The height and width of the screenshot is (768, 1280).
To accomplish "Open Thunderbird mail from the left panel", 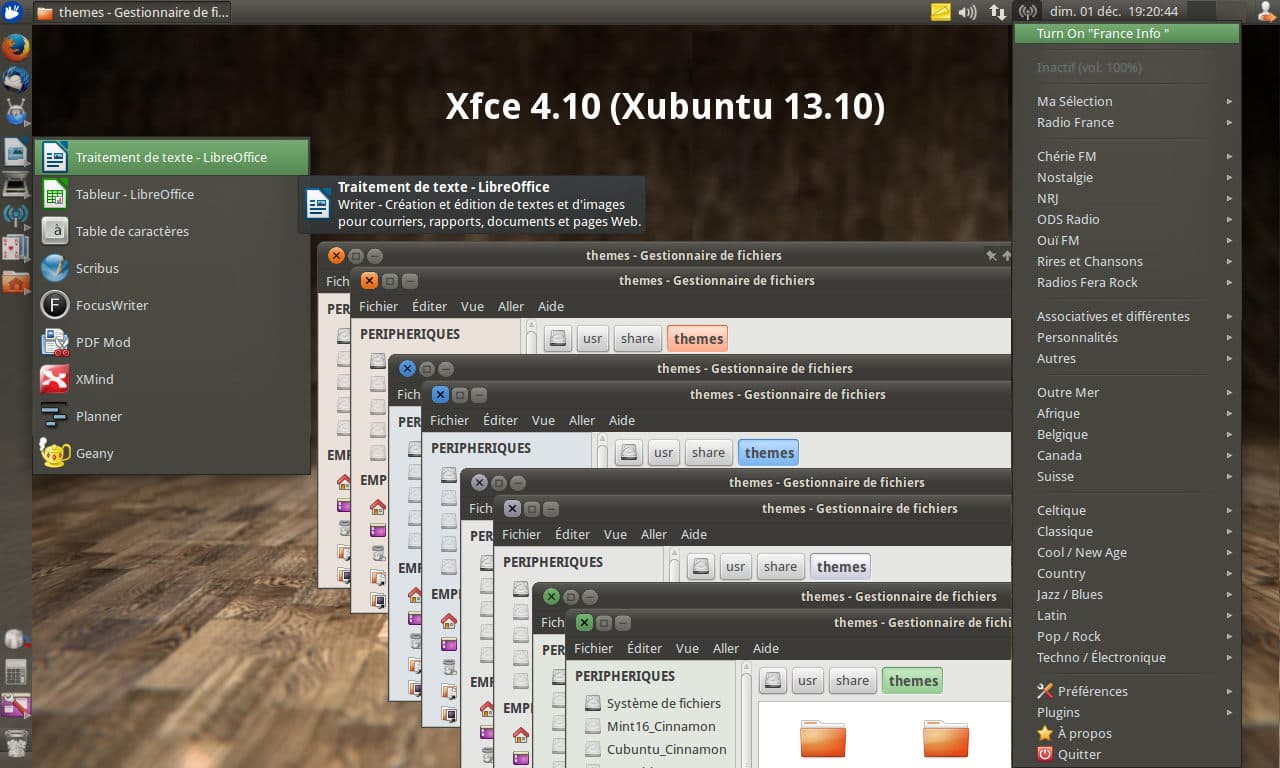I will pyautogui.click(x=15, y=79).
